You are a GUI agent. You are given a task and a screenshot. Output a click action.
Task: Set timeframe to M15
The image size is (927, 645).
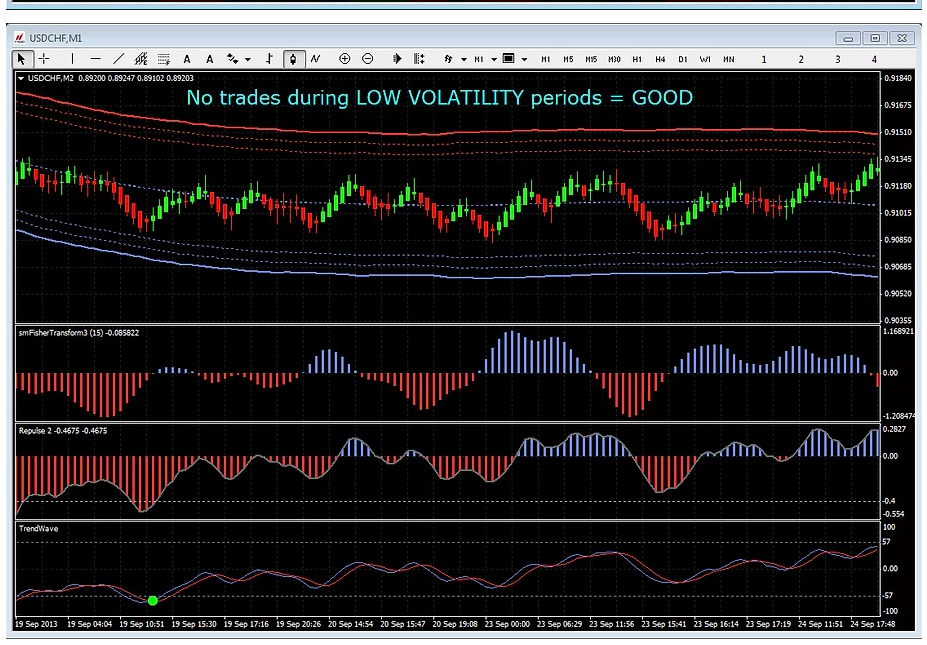pyautogui.click(x=591, y=59)
